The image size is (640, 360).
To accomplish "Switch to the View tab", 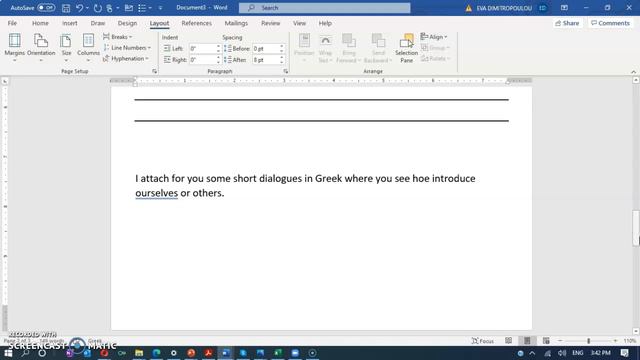I will [299, 23].
